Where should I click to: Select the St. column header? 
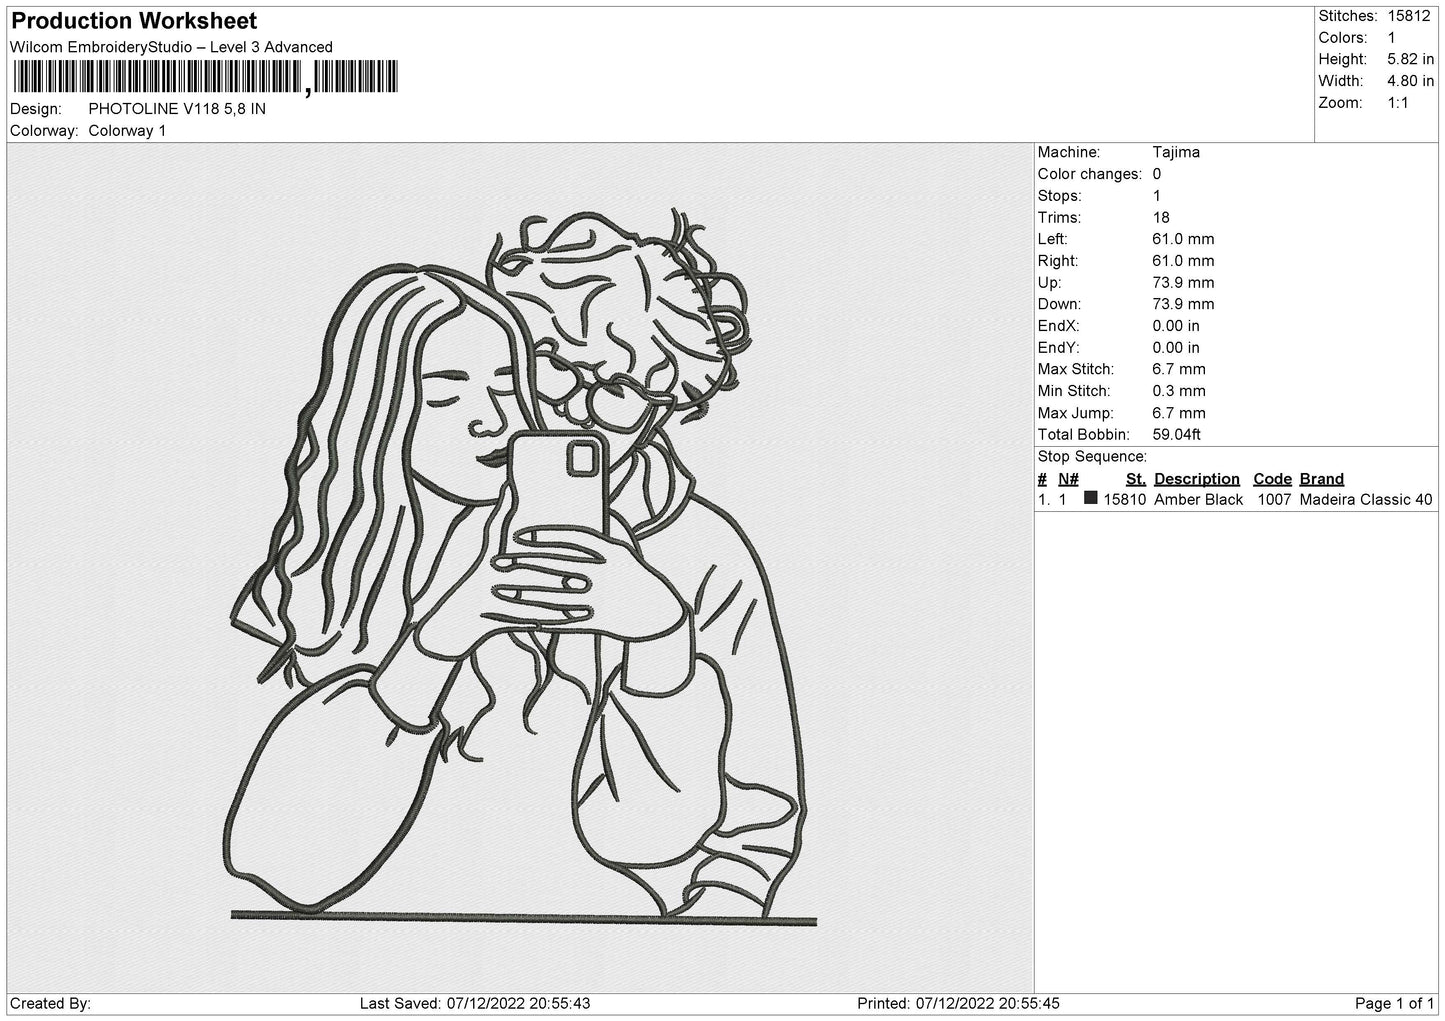[x=1135, y=479]
